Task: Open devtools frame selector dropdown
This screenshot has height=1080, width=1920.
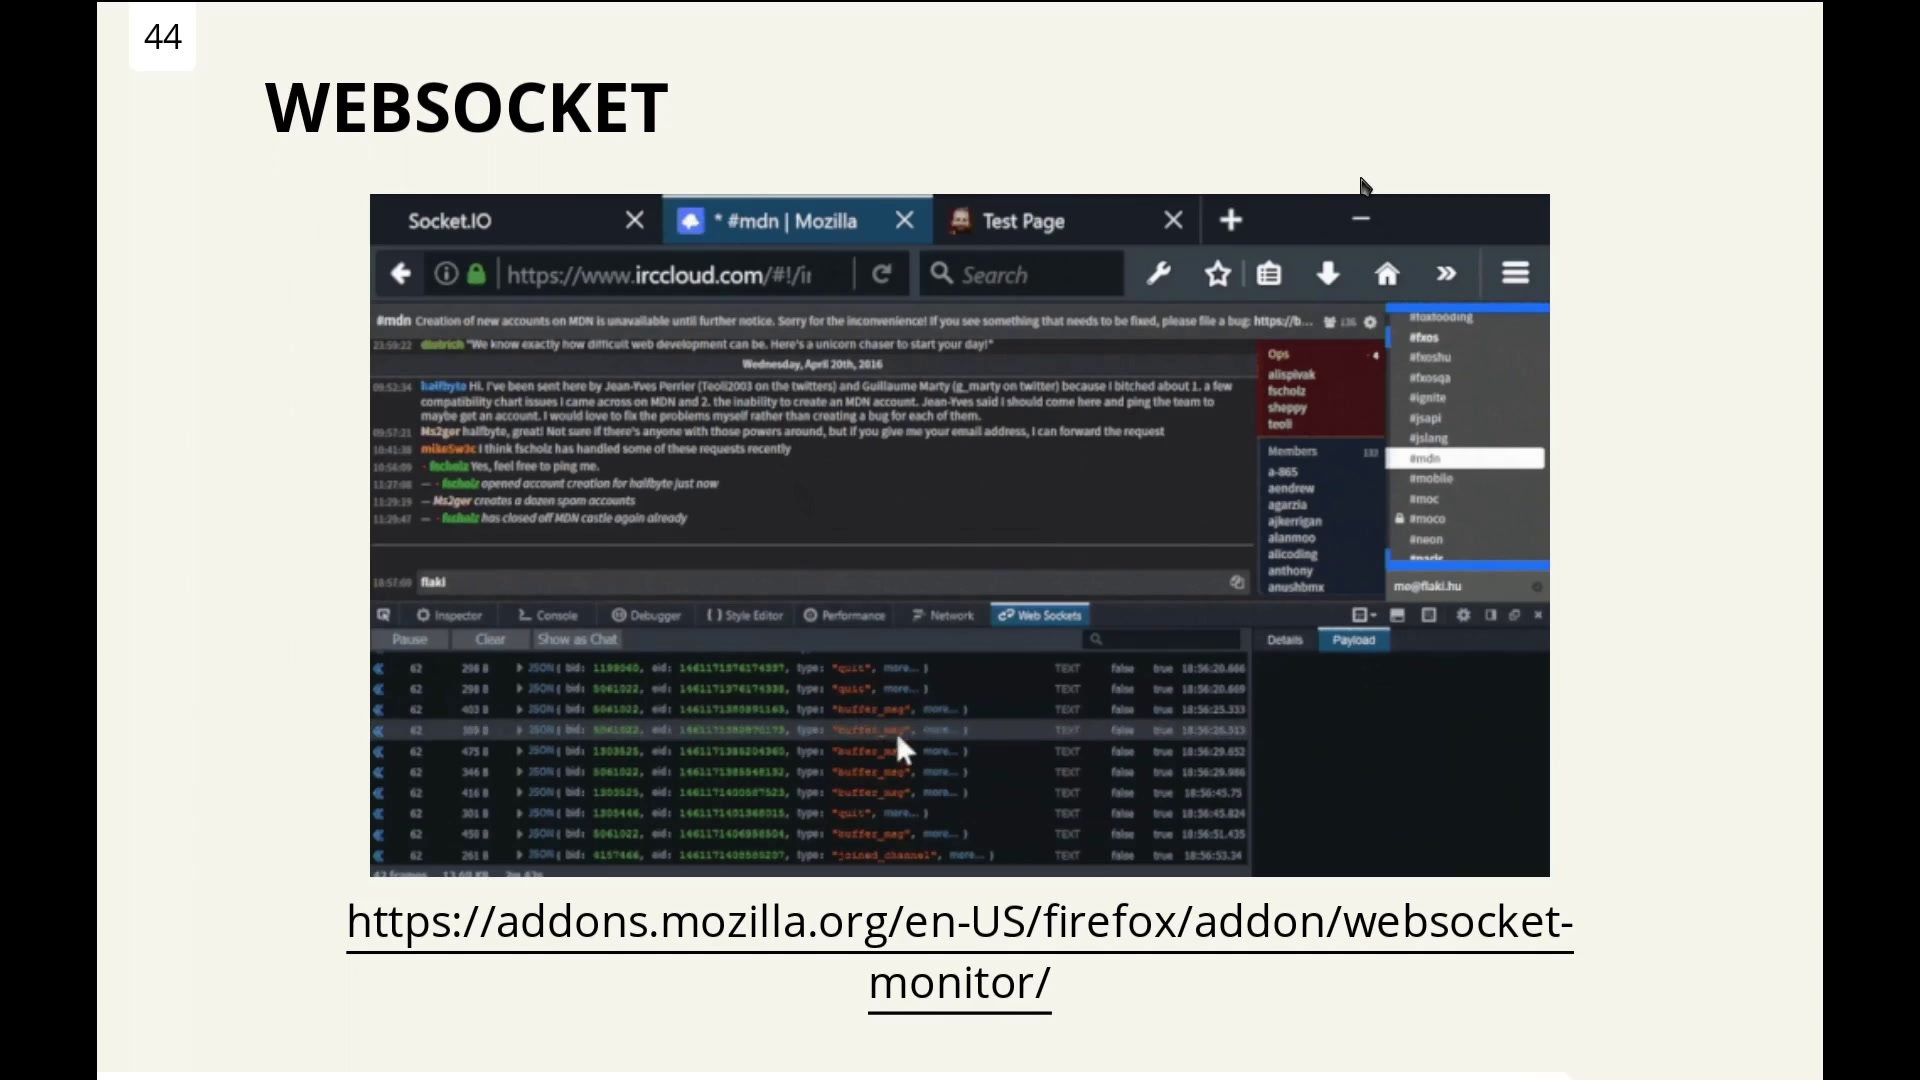Action: coord(1364,616)
